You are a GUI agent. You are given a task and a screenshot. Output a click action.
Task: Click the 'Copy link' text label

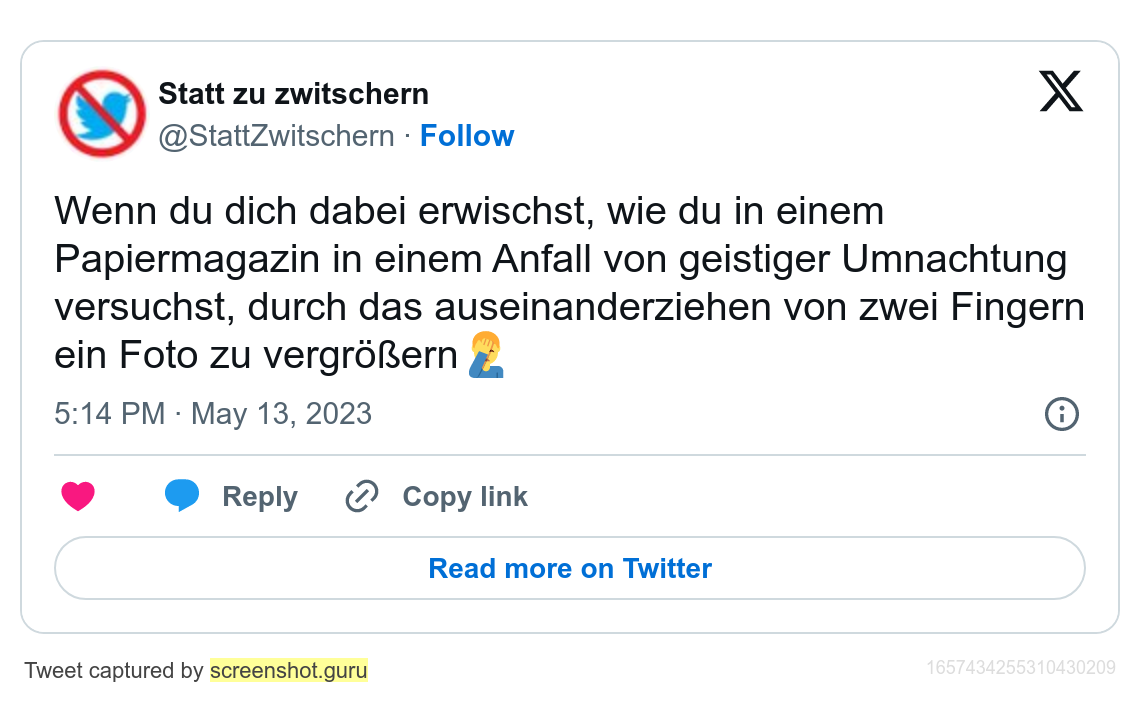(x=465, y=497)
